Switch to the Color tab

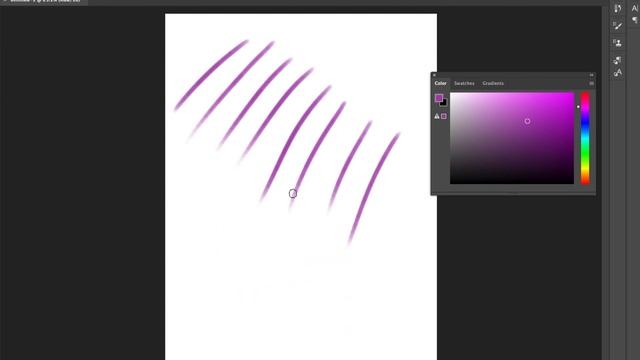pos(440,83)
